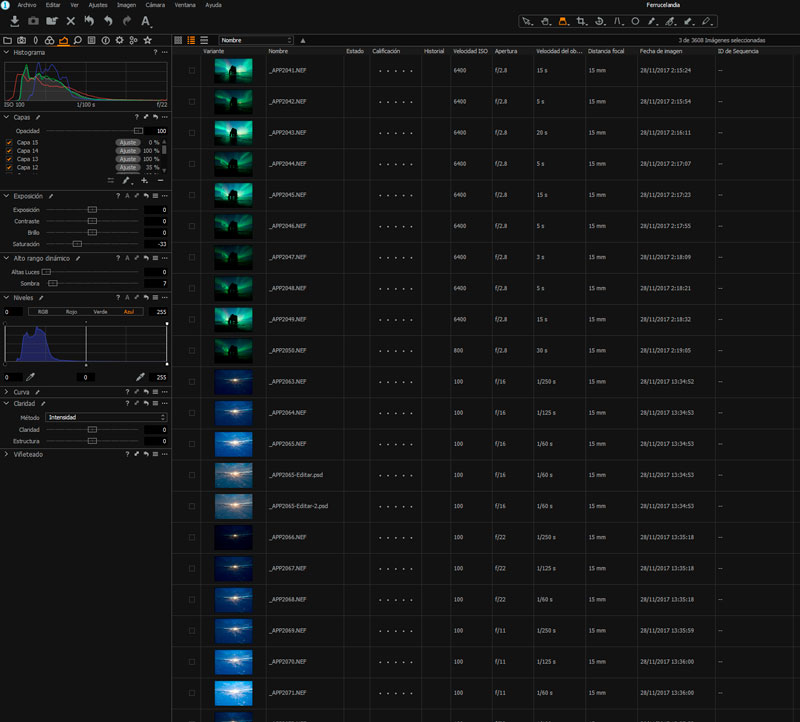Select the Pan hand cursor tool
800x722 pixels.
545,20
